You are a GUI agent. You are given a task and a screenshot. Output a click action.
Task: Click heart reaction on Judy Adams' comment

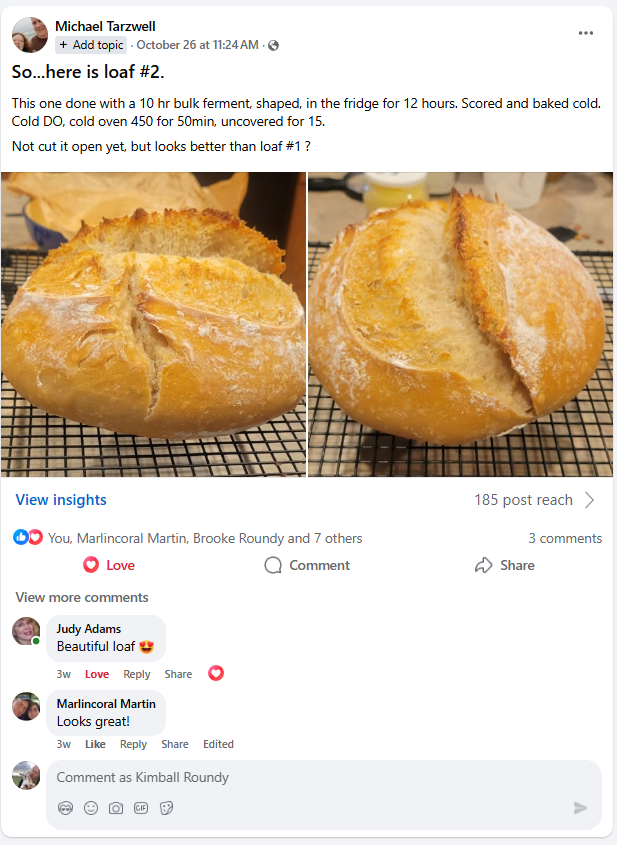pos(216,674)
